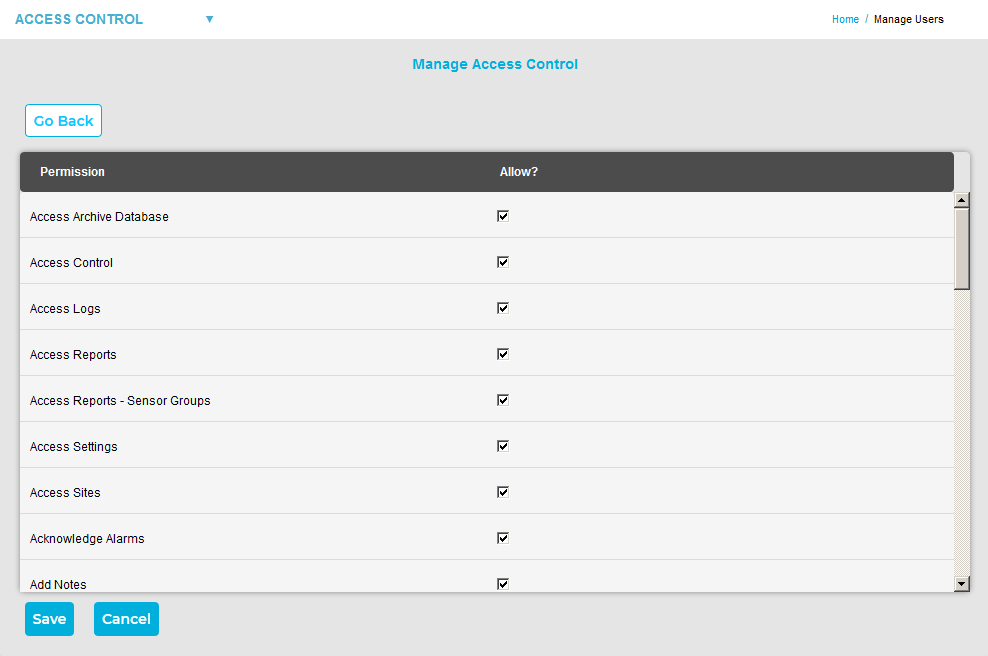988x656 pixels.
Task: Go to Home breadcrumb link
Action: [845, 19]
